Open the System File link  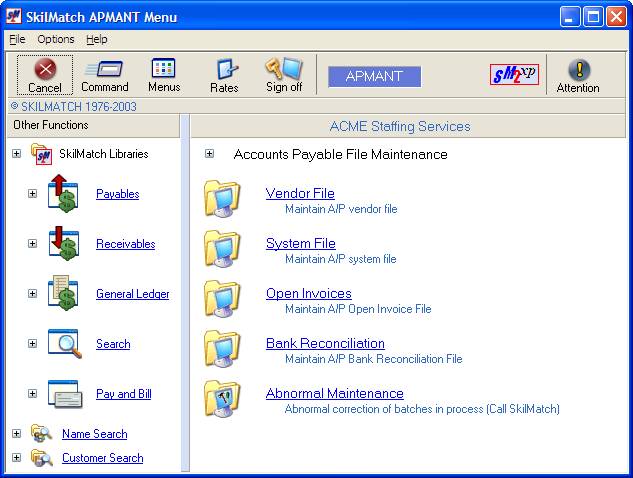point(300,243)
